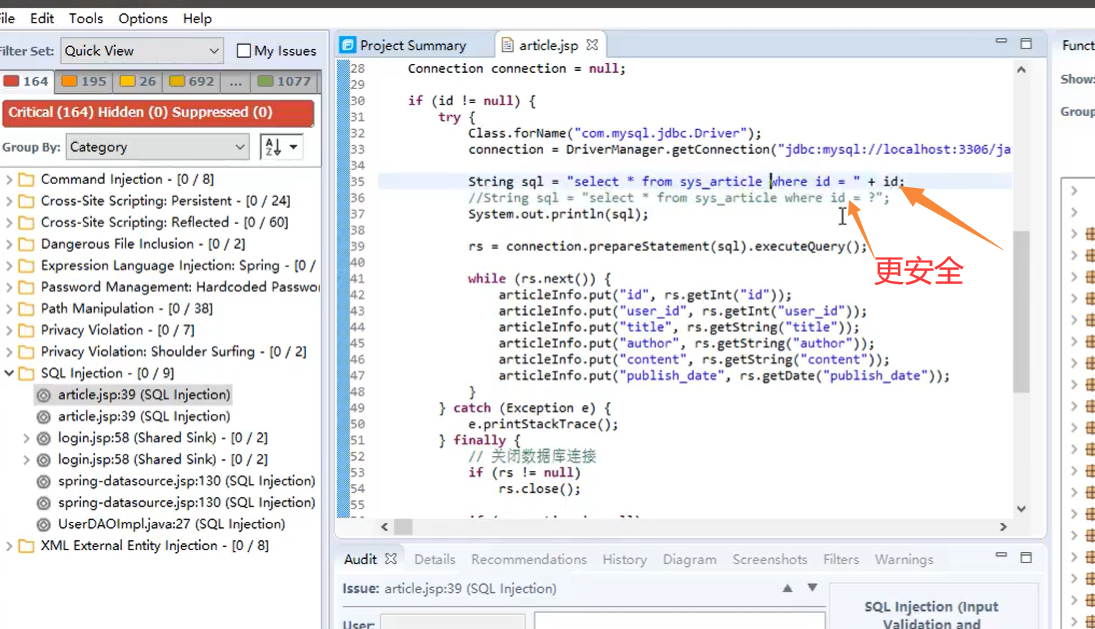Expand Cross-Site Scripting: Reflected category
Viewport: 1095px width, 629px height.
9,223
